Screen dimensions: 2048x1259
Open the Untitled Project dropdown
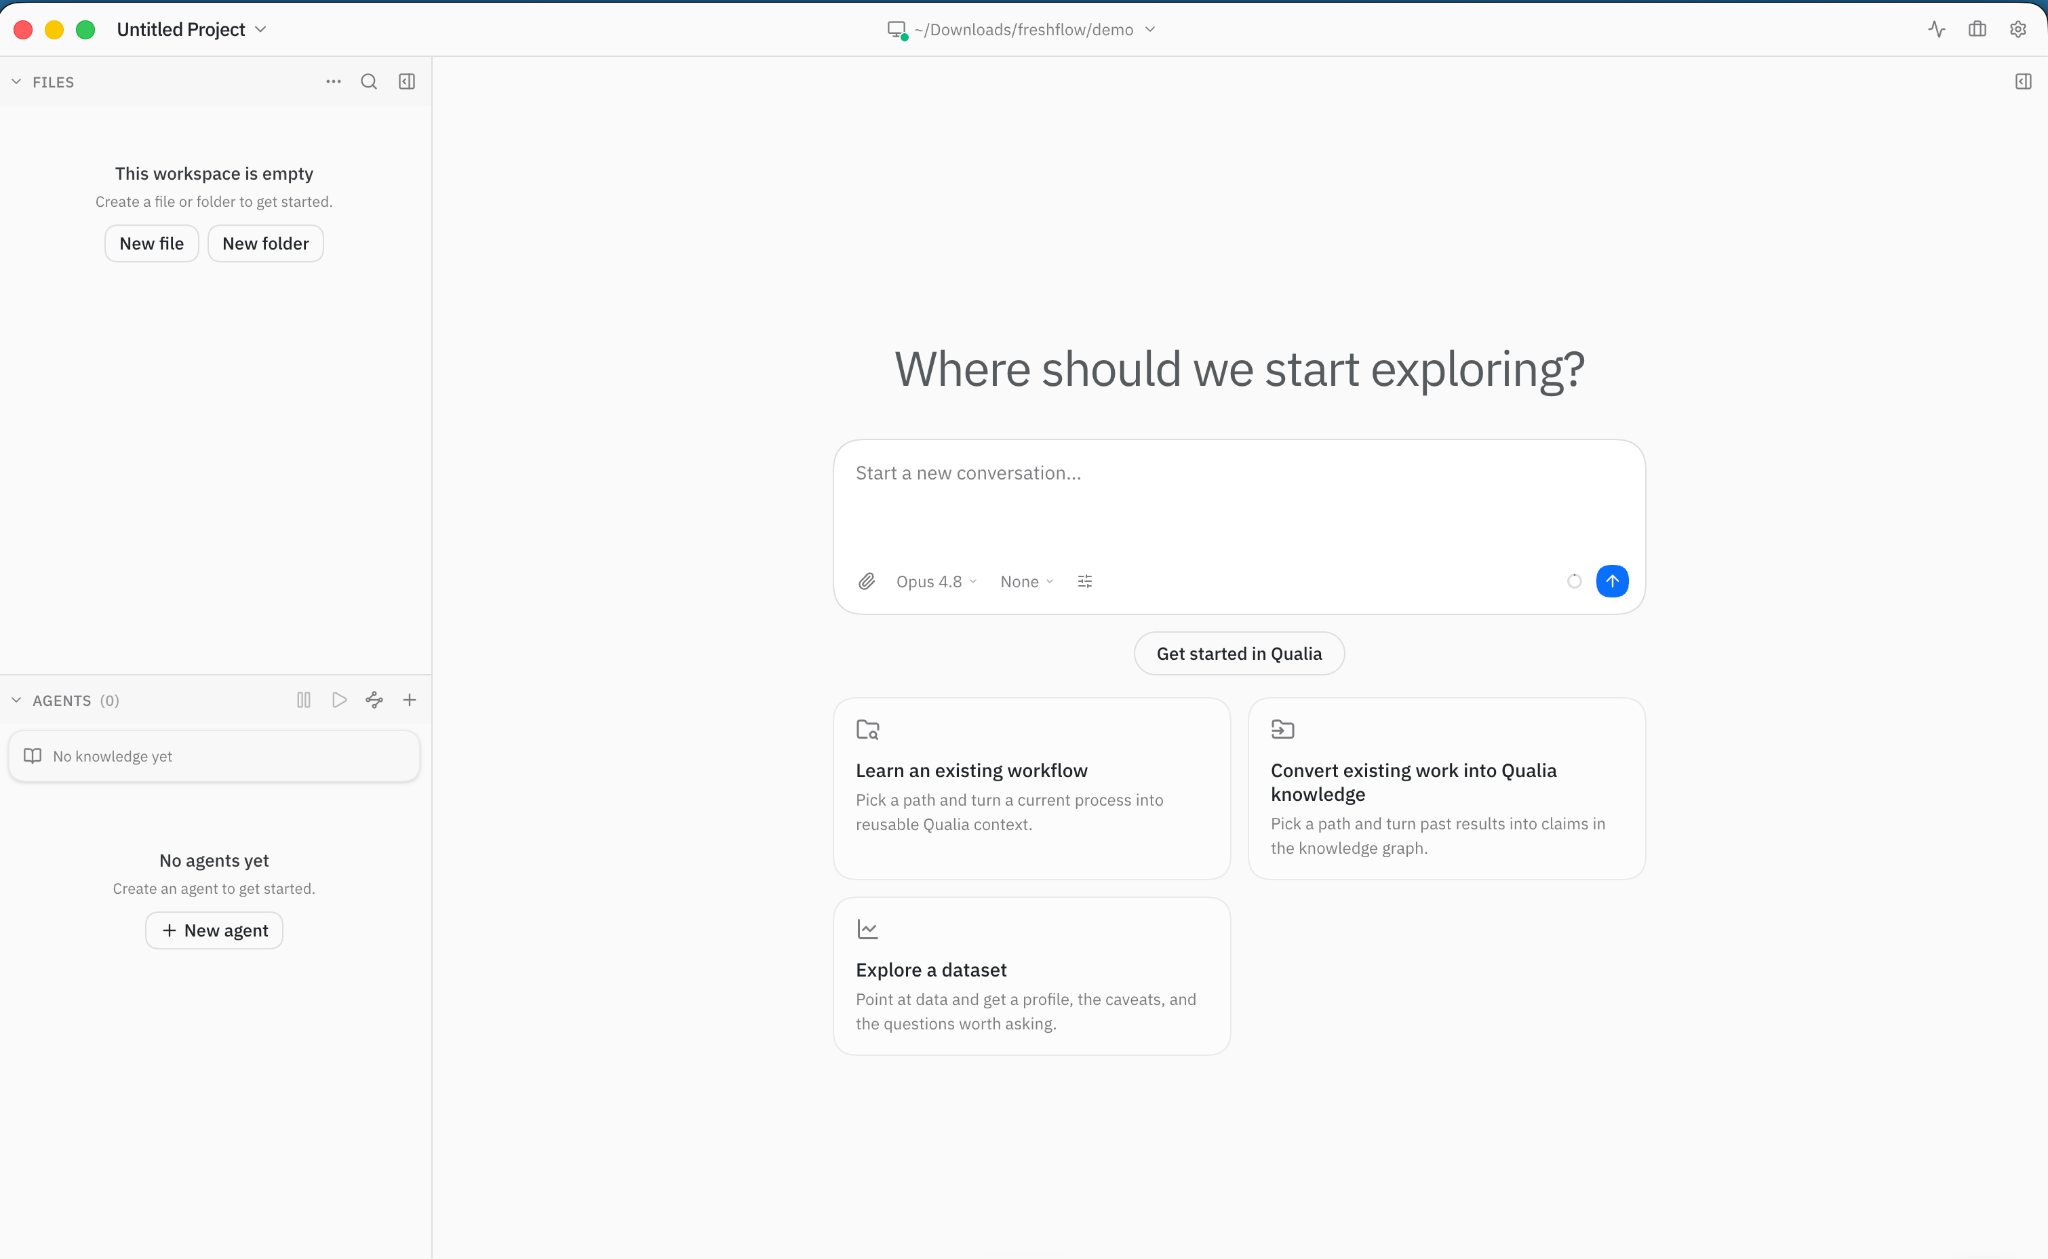point(191,29)
